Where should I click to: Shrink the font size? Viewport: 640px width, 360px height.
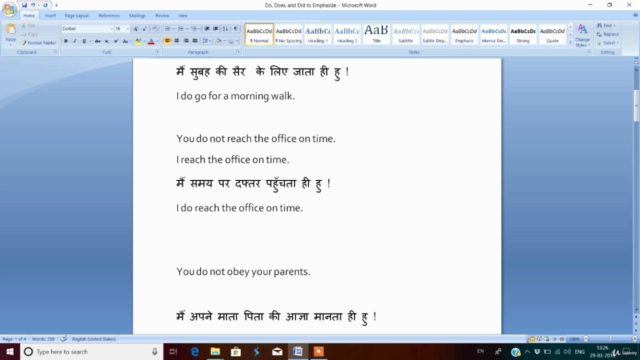[x=144, y=29]
